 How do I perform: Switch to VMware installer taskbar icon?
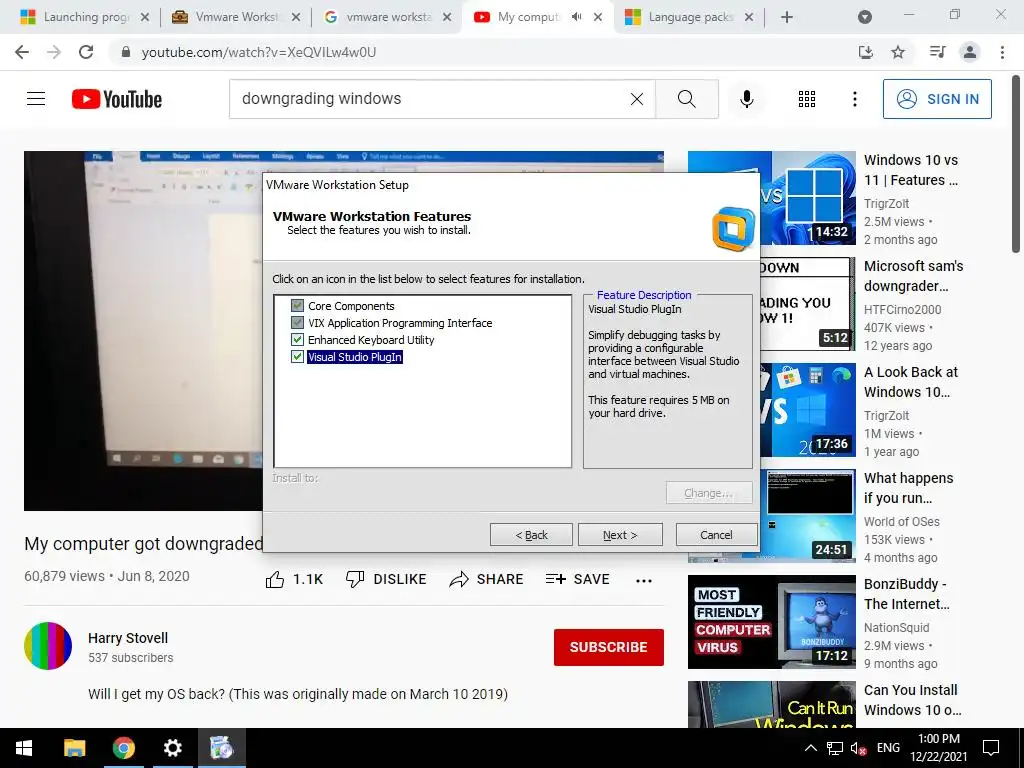pos(221,748)
